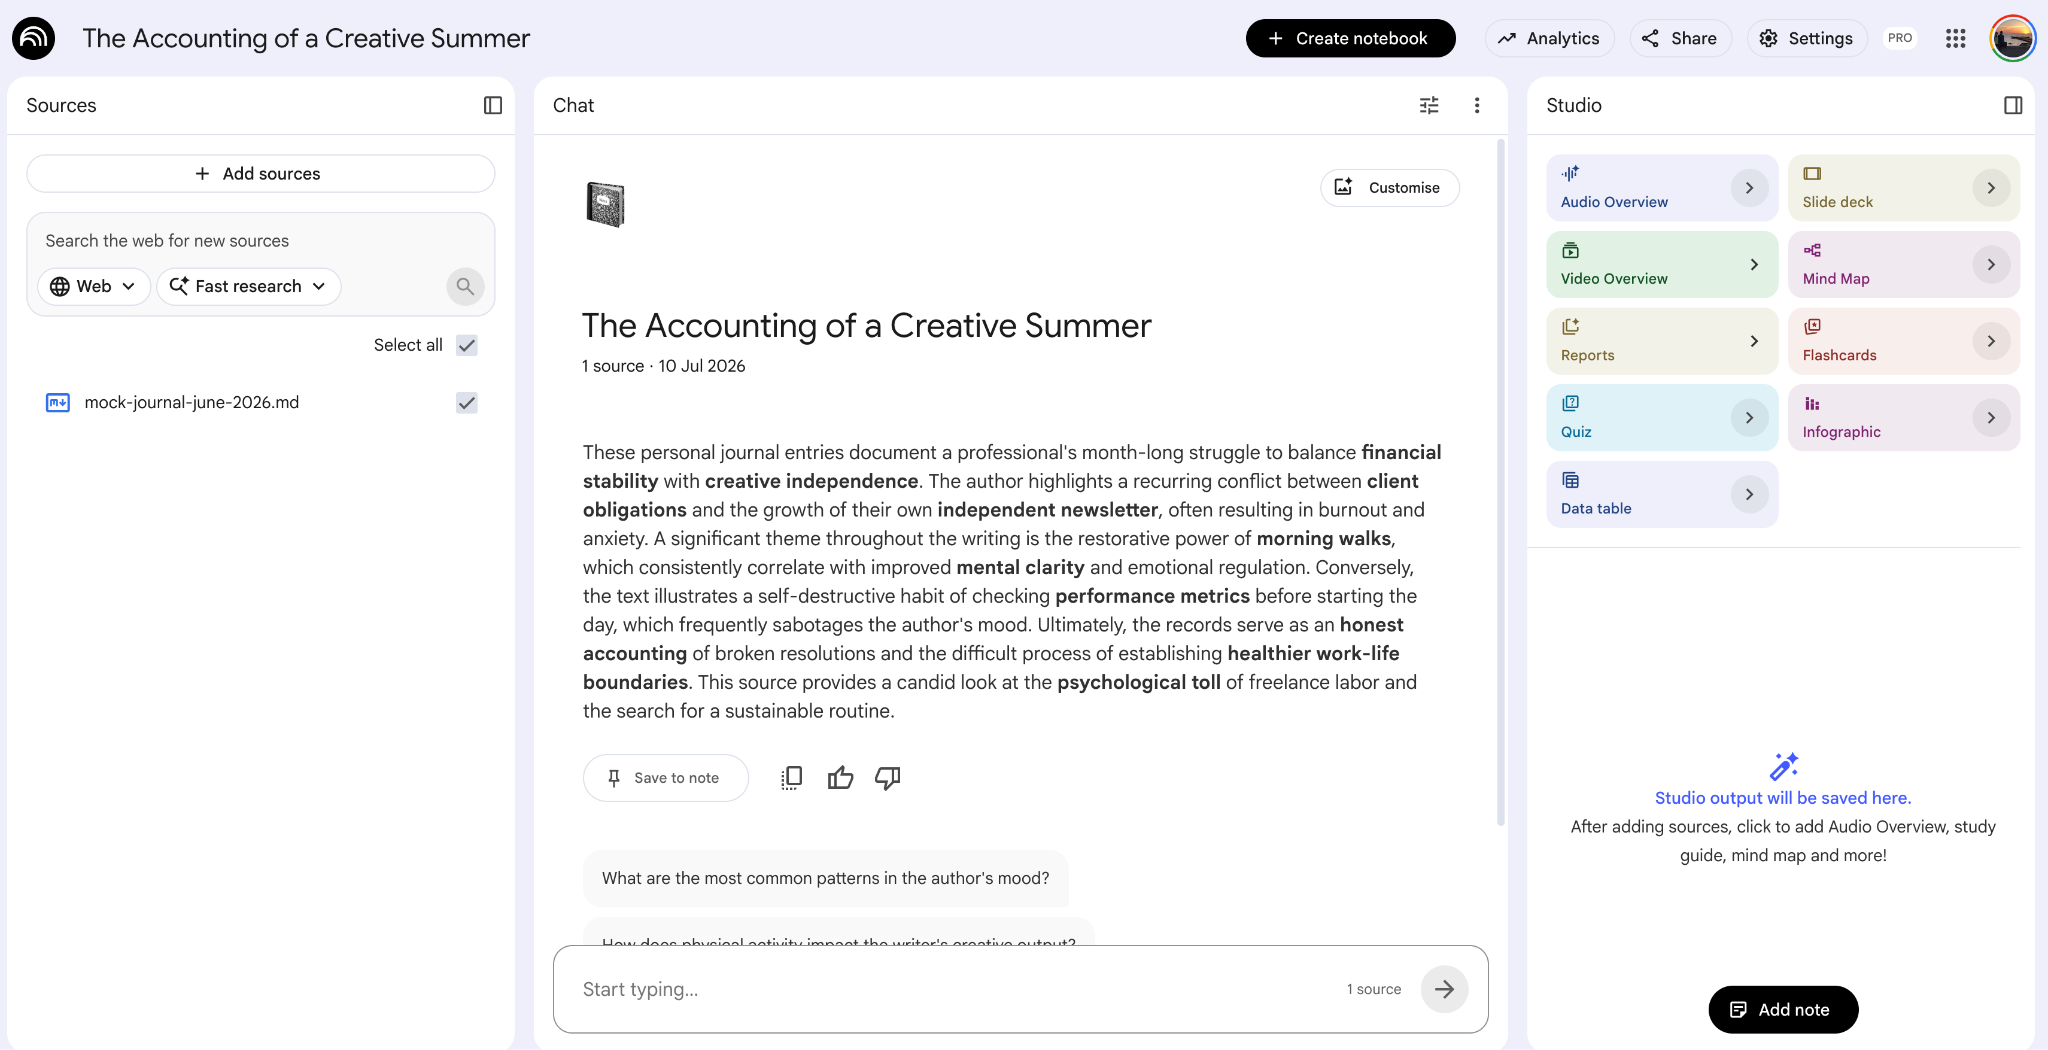The width and height of the screenshot is (2048, 1050).
Task: Expand Mind Map options chevron
Action: (1991, 265)
